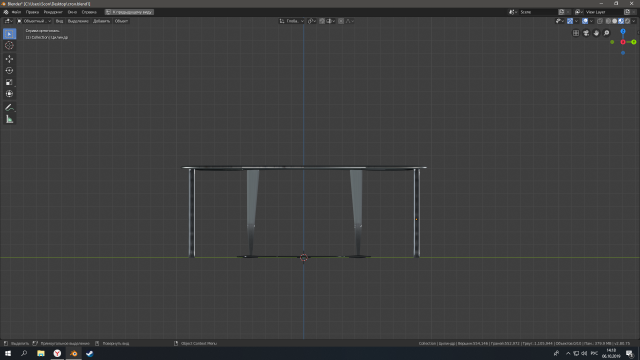Open Windows Start menu
The height and width of the screenshot is (360, 640).
(x=8, y=353)
